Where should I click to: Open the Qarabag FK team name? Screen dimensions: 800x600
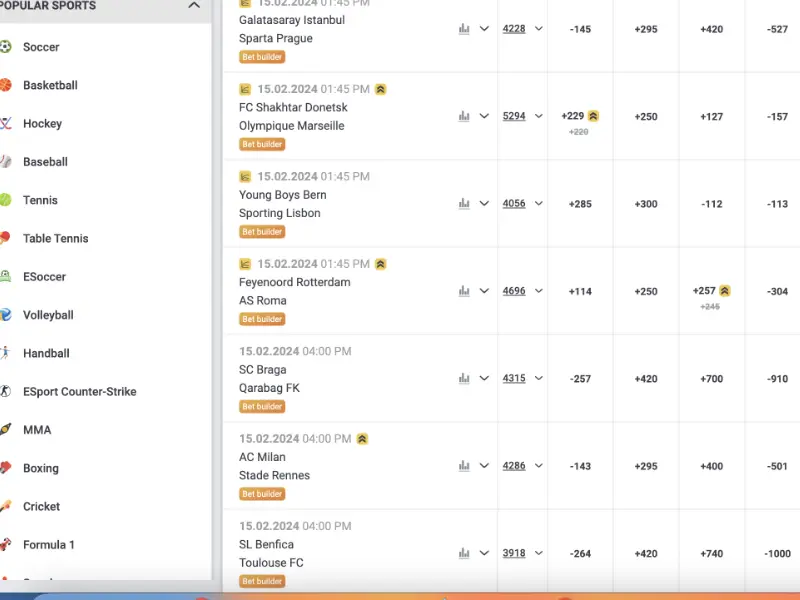tap(269, 388)
